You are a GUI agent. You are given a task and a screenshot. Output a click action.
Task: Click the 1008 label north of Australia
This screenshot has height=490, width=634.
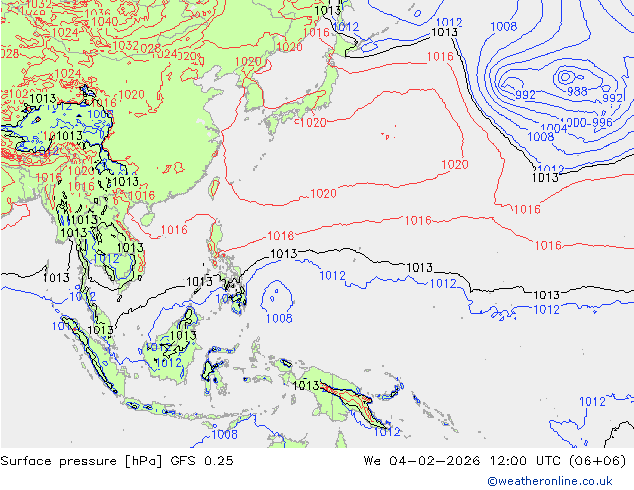[225, 435]
